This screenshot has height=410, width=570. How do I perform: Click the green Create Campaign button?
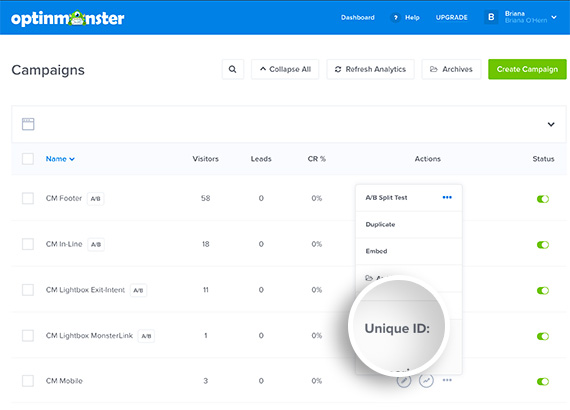[527, 69]
